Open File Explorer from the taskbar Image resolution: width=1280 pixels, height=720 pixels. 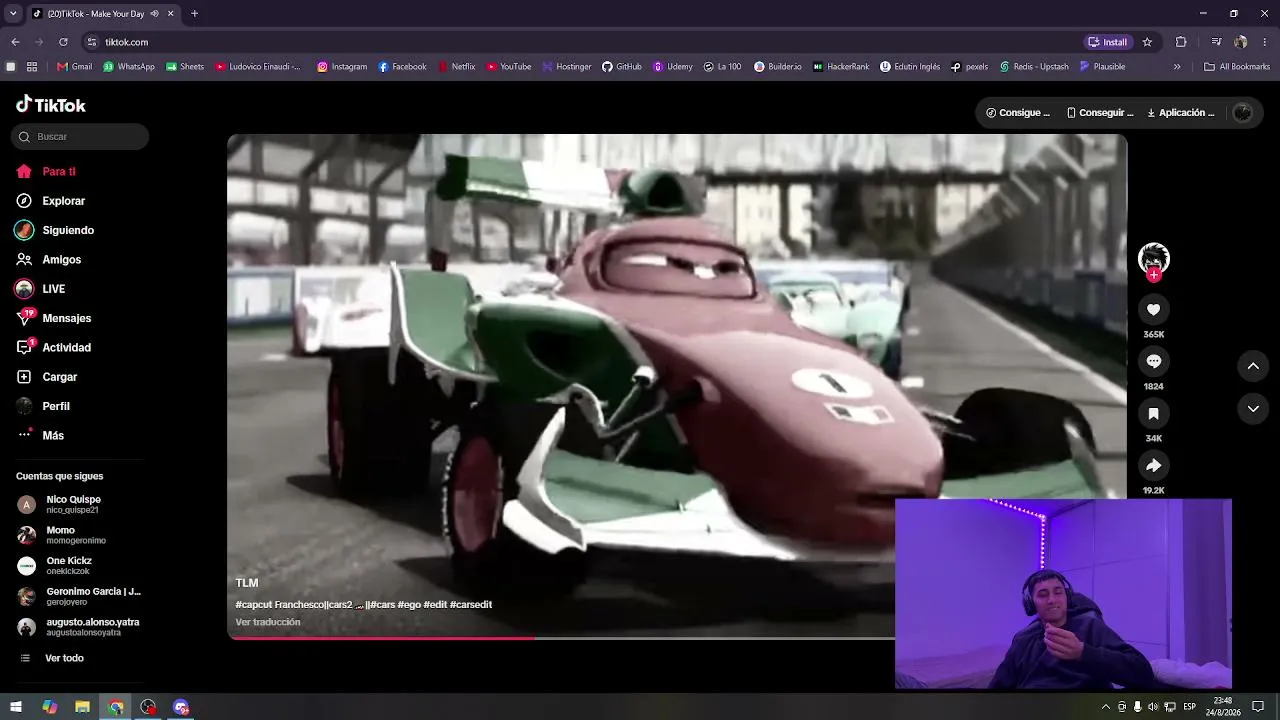click(82, 707)
